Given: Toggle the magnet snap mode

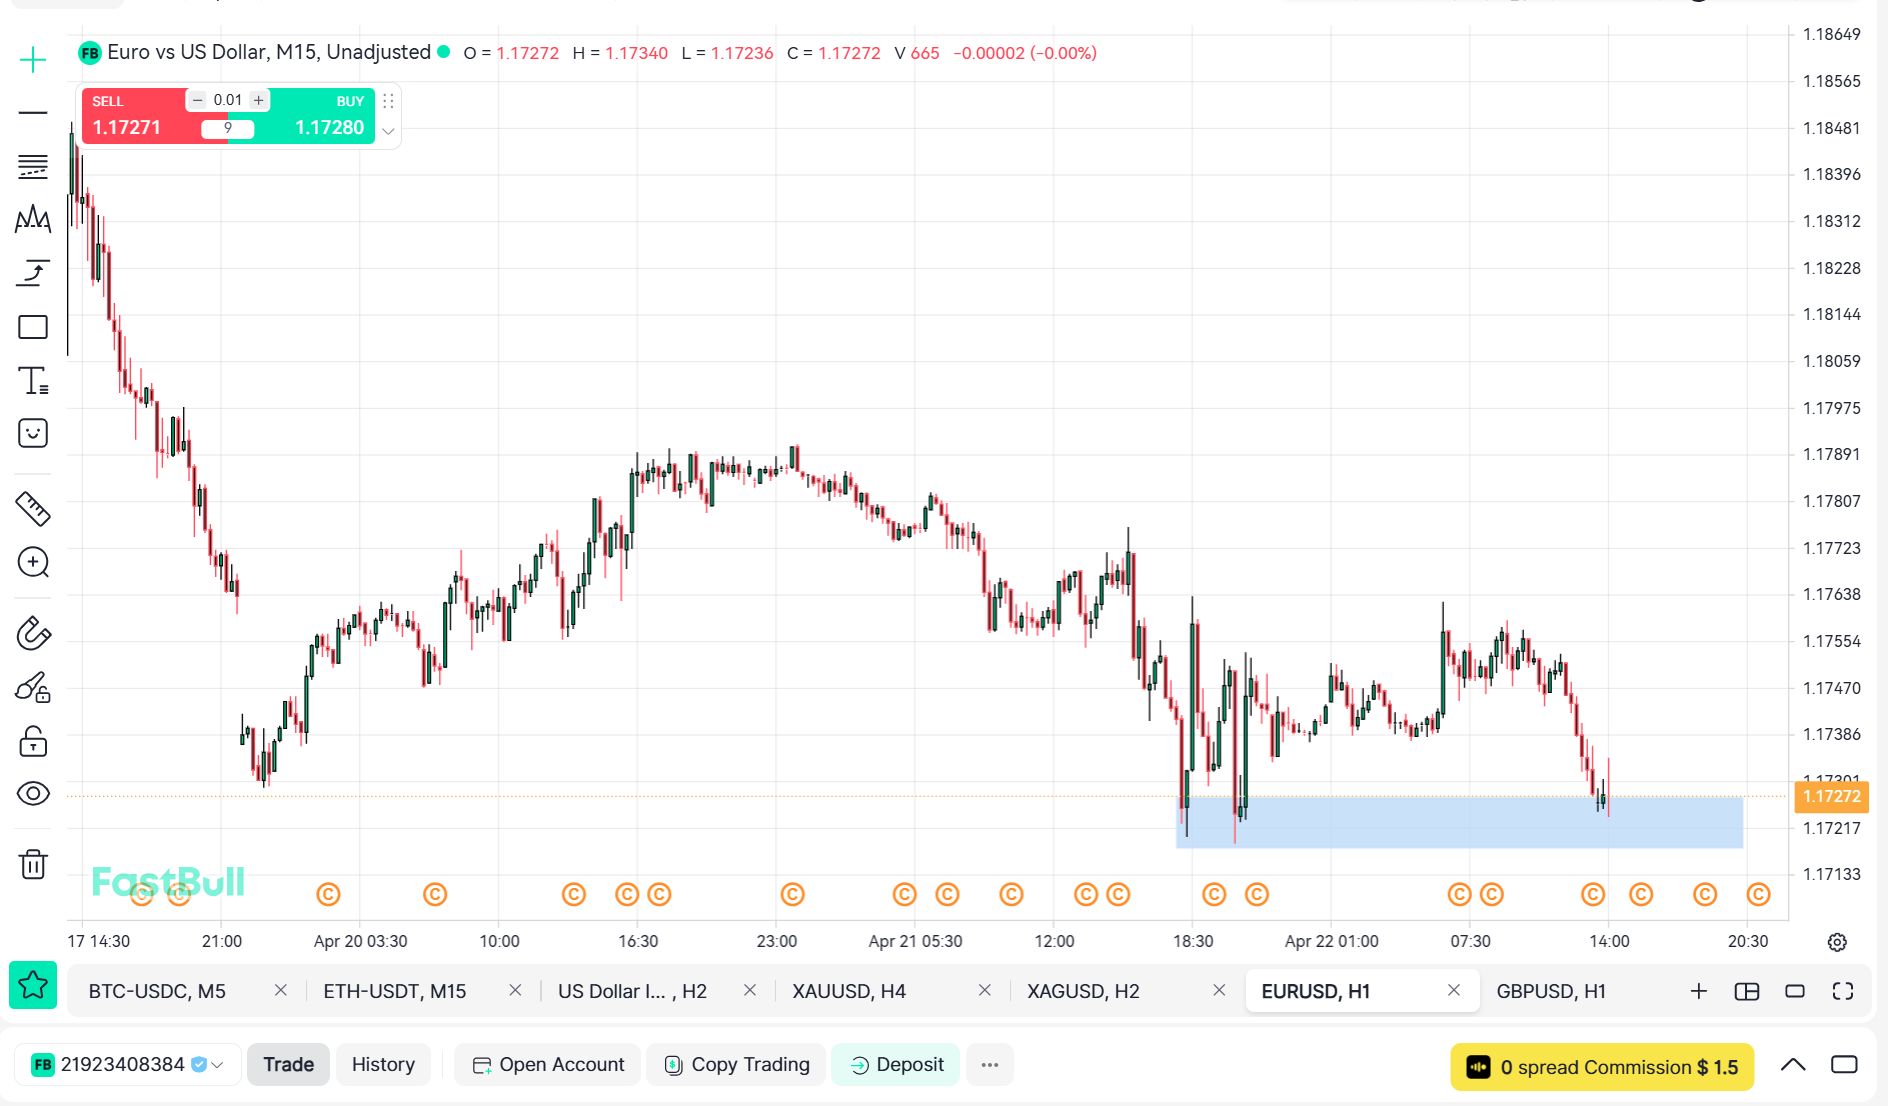Looking at the screenshot, I should [x=33, y=634].
